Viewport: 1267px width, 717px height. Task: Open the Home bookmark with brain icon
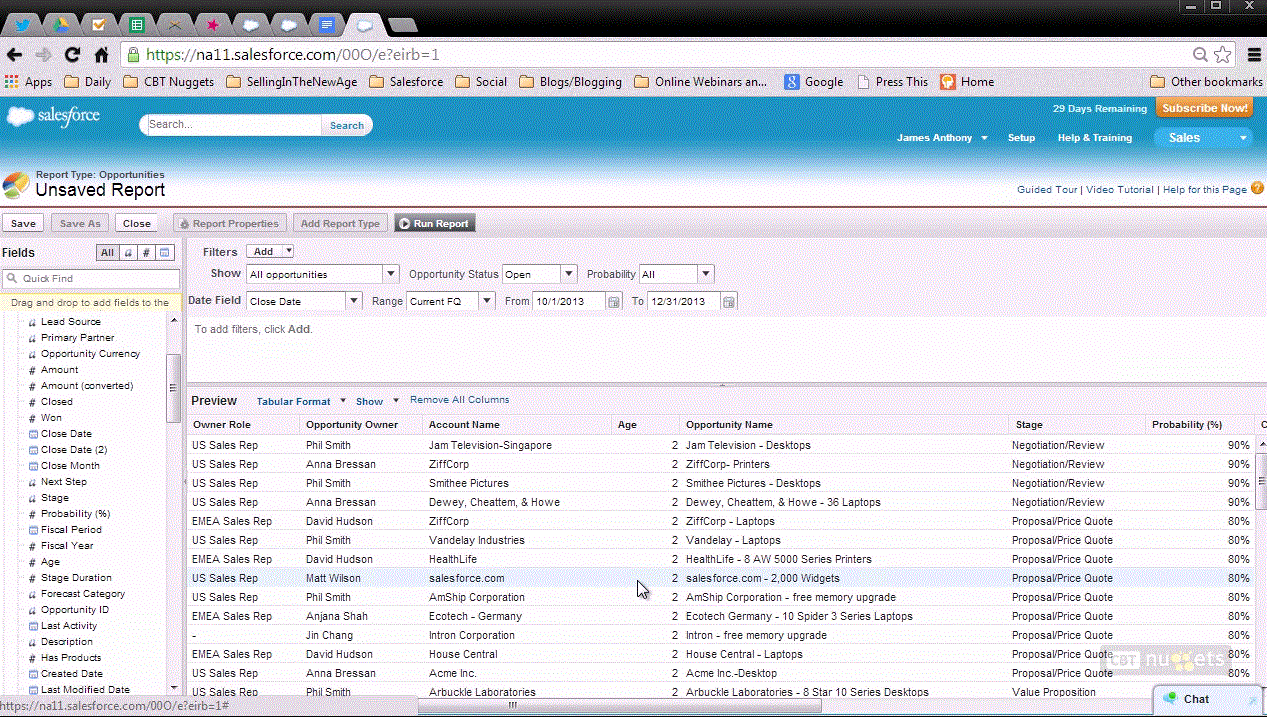pyautogui.click(x=967, y=82)
